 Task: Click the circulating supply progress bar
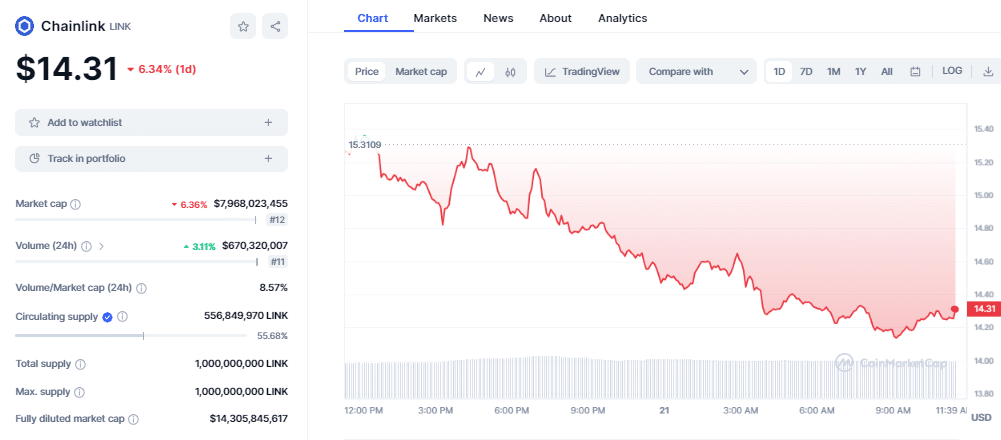point(131,335)
